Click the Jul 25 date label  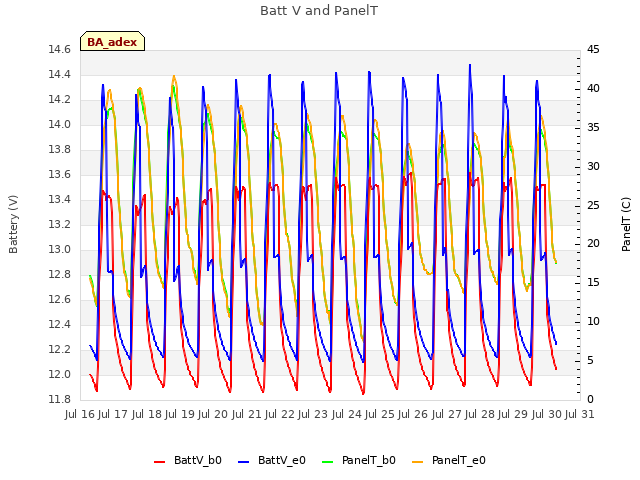pos(380,415)
